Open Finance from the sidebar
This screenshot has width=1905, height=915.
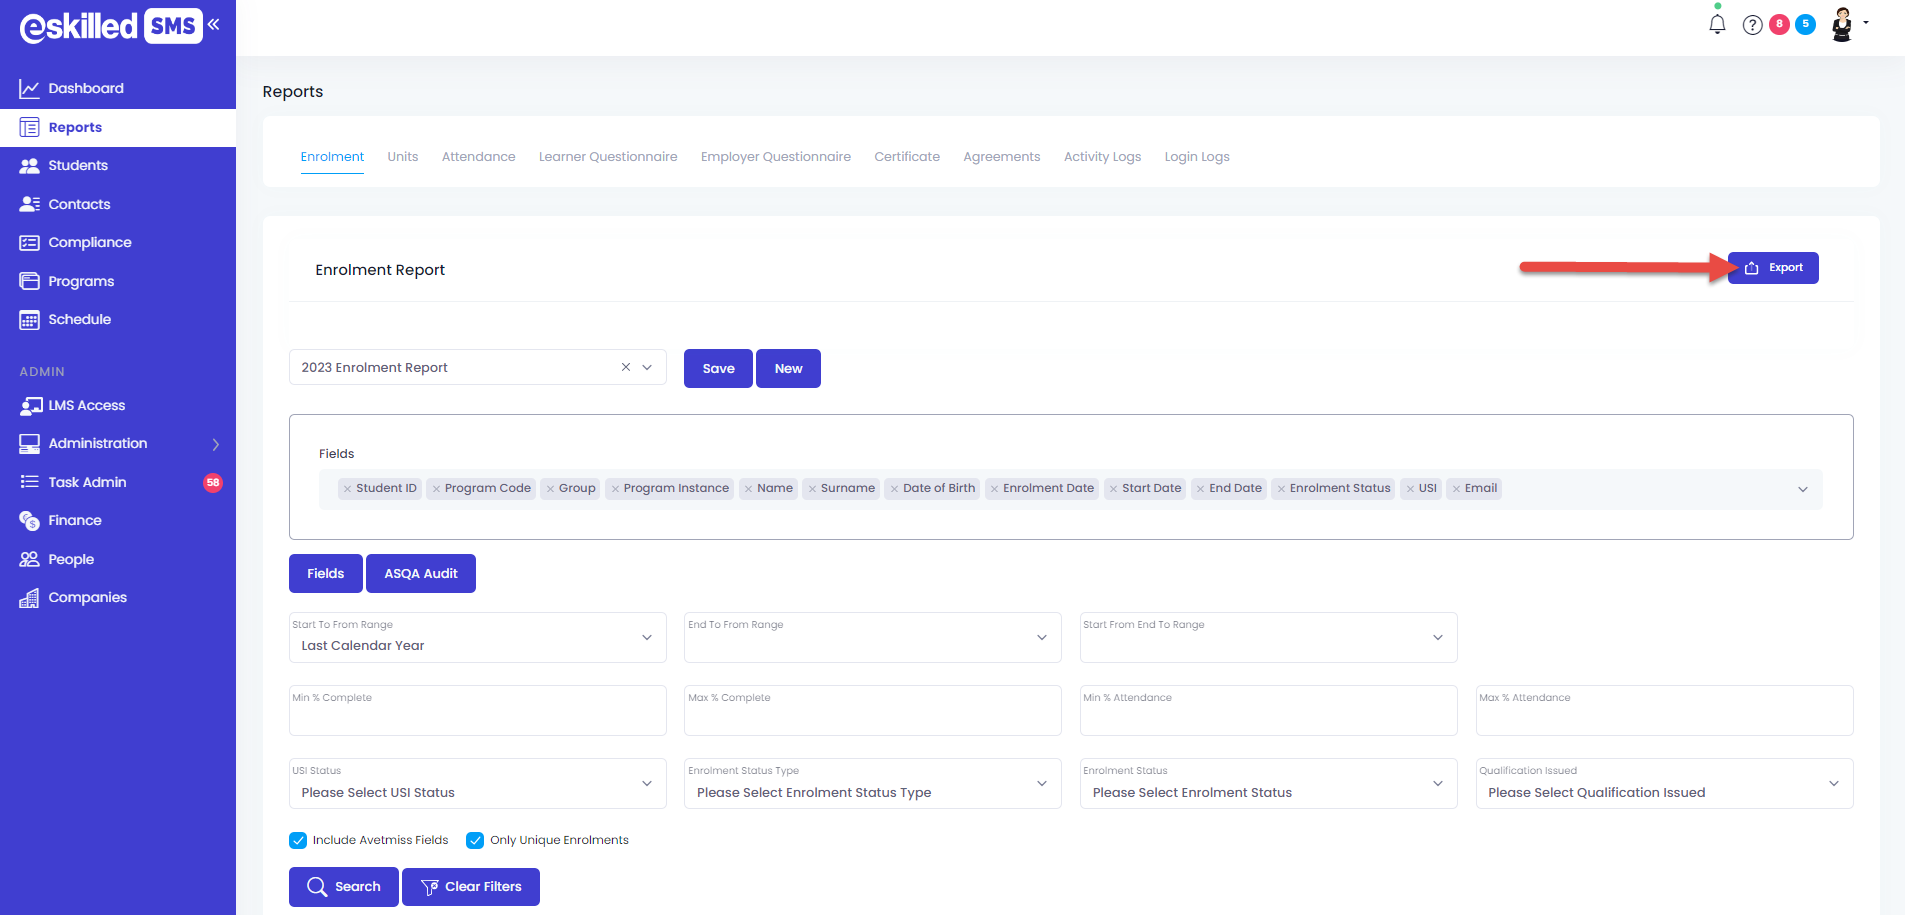(75, 520)
